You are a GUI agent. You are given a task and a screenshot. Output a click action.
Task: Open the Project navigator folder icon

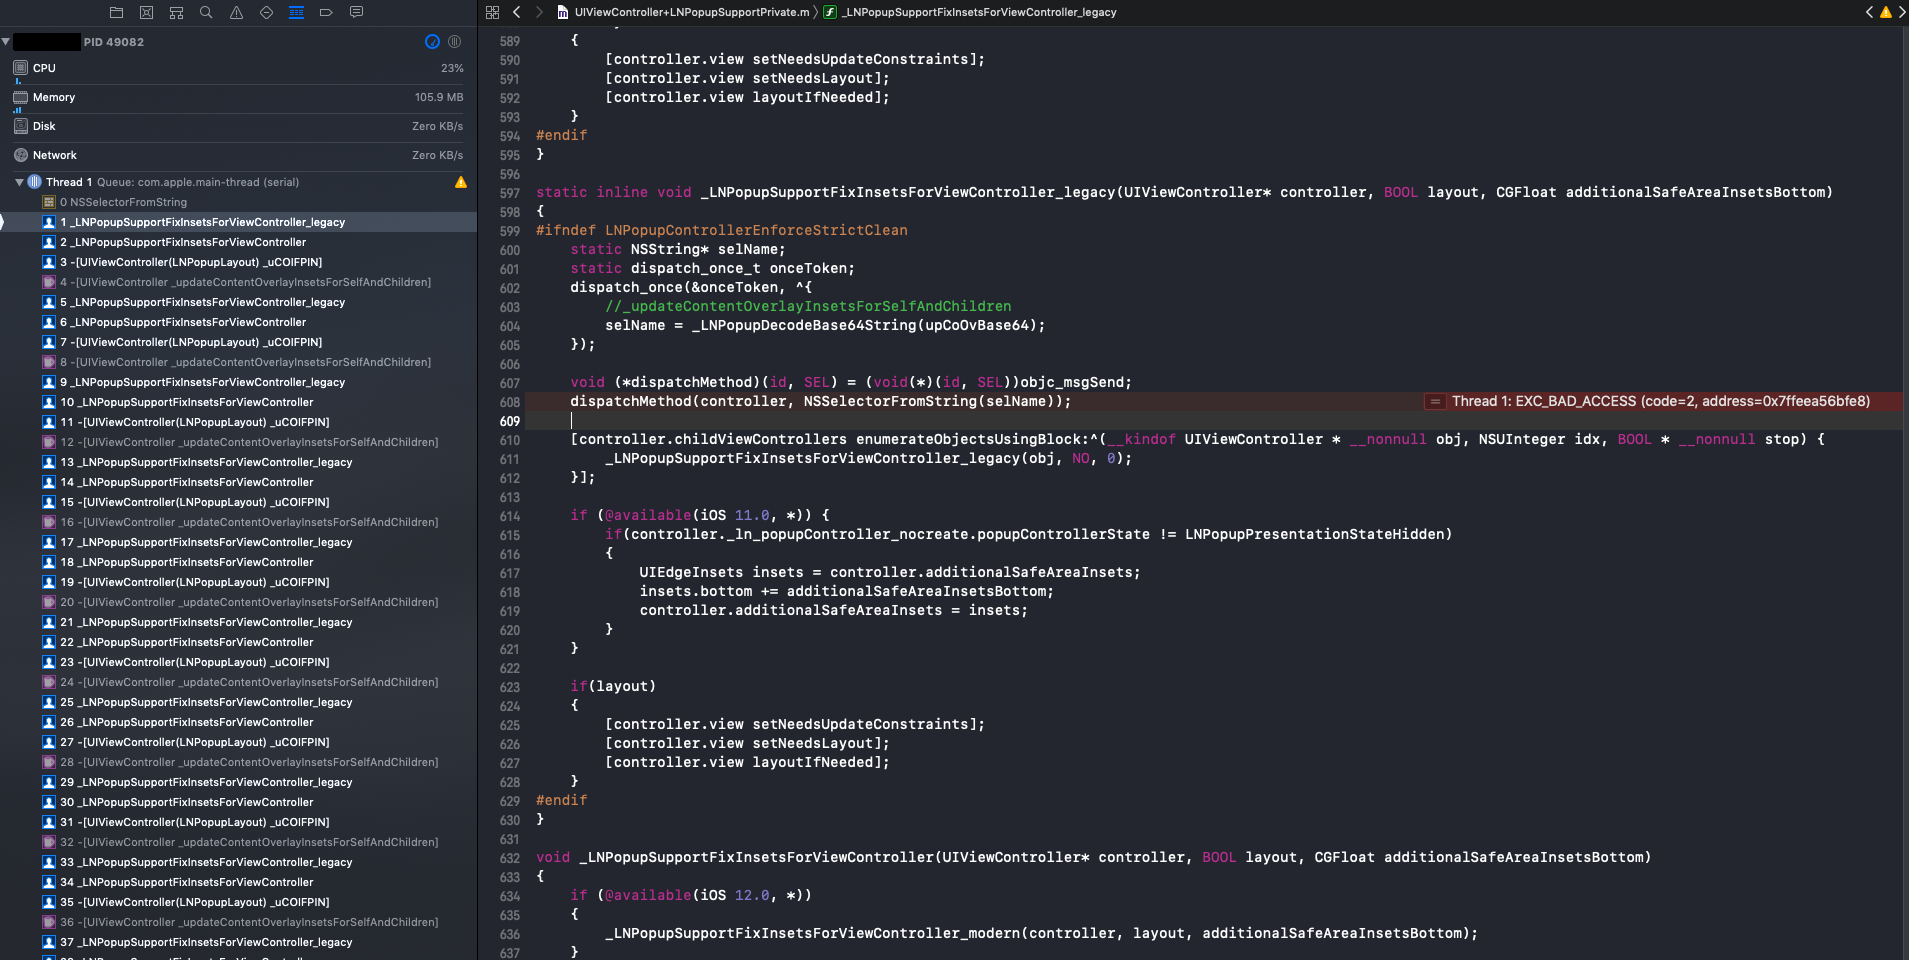116,12
